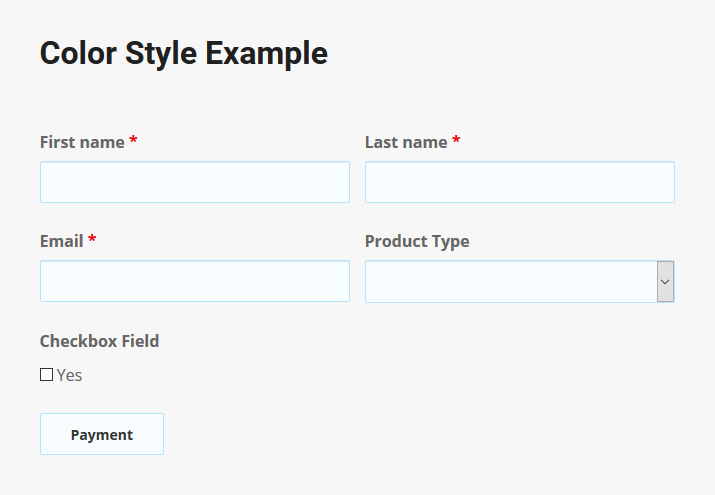This screenshot has width=715, height=495.
Task: Click the 'First name' field label
Action: click(82, 142)
